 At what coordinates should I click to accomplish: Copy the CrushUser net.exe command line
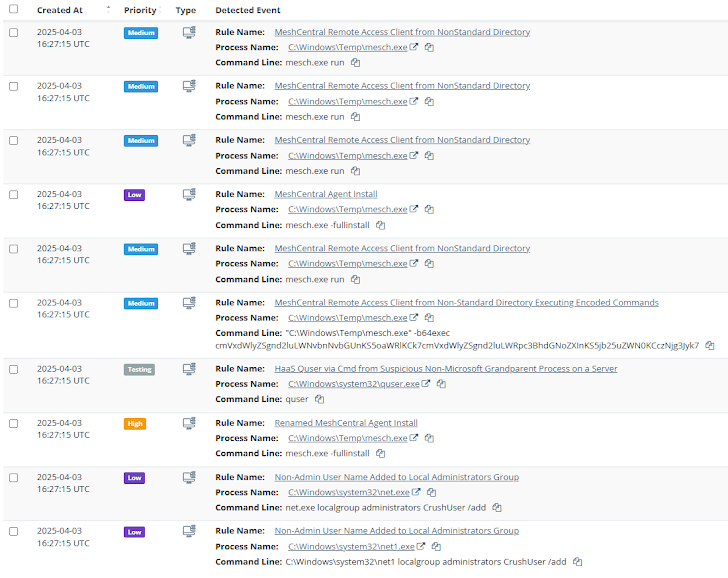497,507
